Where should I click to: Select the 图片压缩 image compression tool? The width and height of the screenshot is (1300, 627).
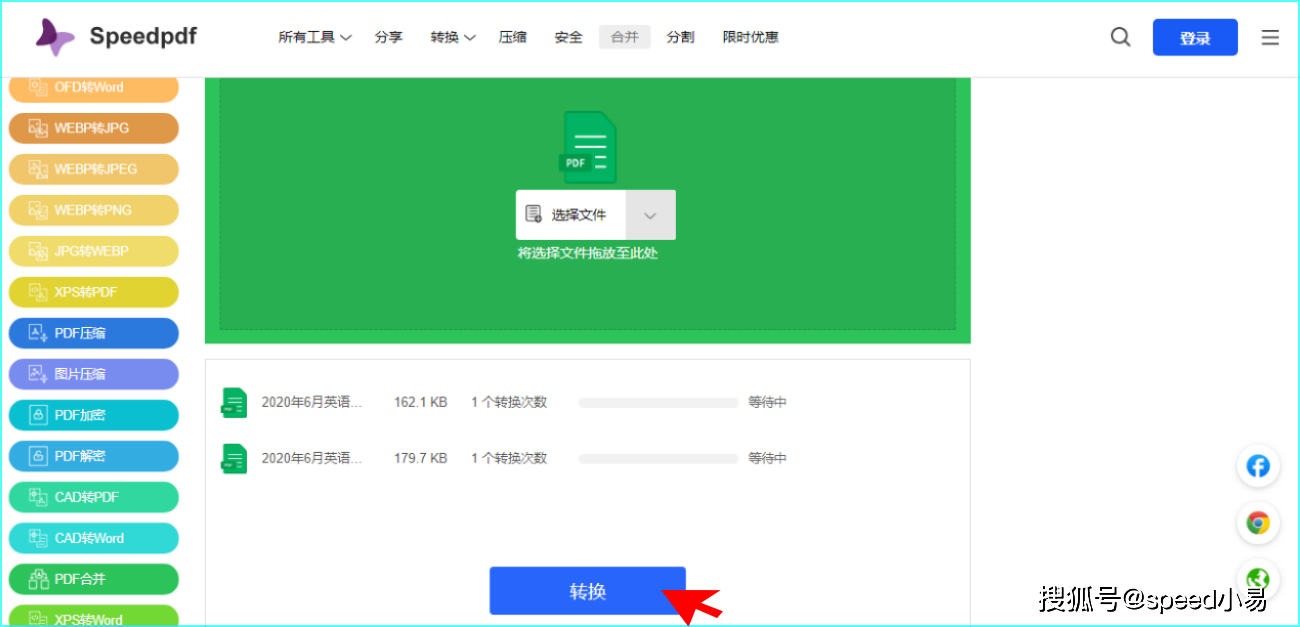pyautogui.click(x=93, y=373)
